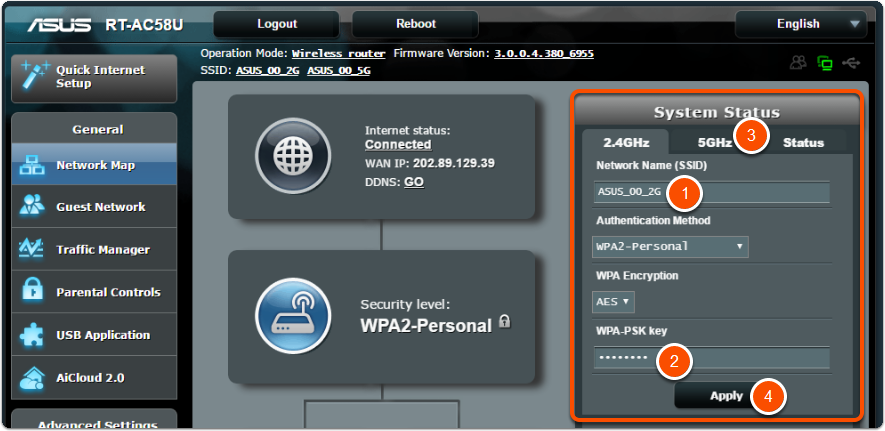Click the Network Name (SSID) input field

pyautogui.click(x=711, y=192)
